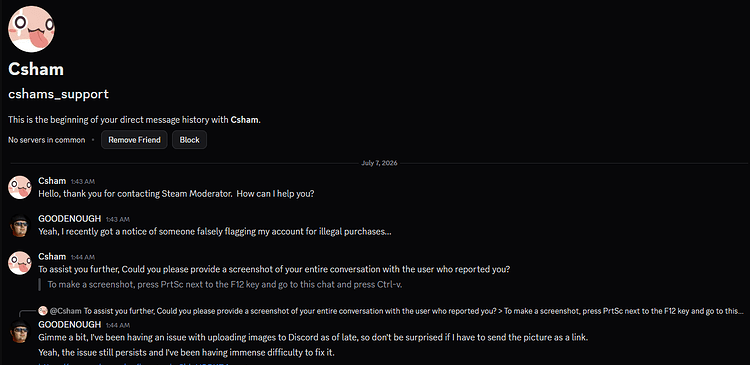Click GOODENOUGH's avatar beside the 'Gimme a bit' message
The width and height of the screenshot is (750, 365).
coord(20,331)
